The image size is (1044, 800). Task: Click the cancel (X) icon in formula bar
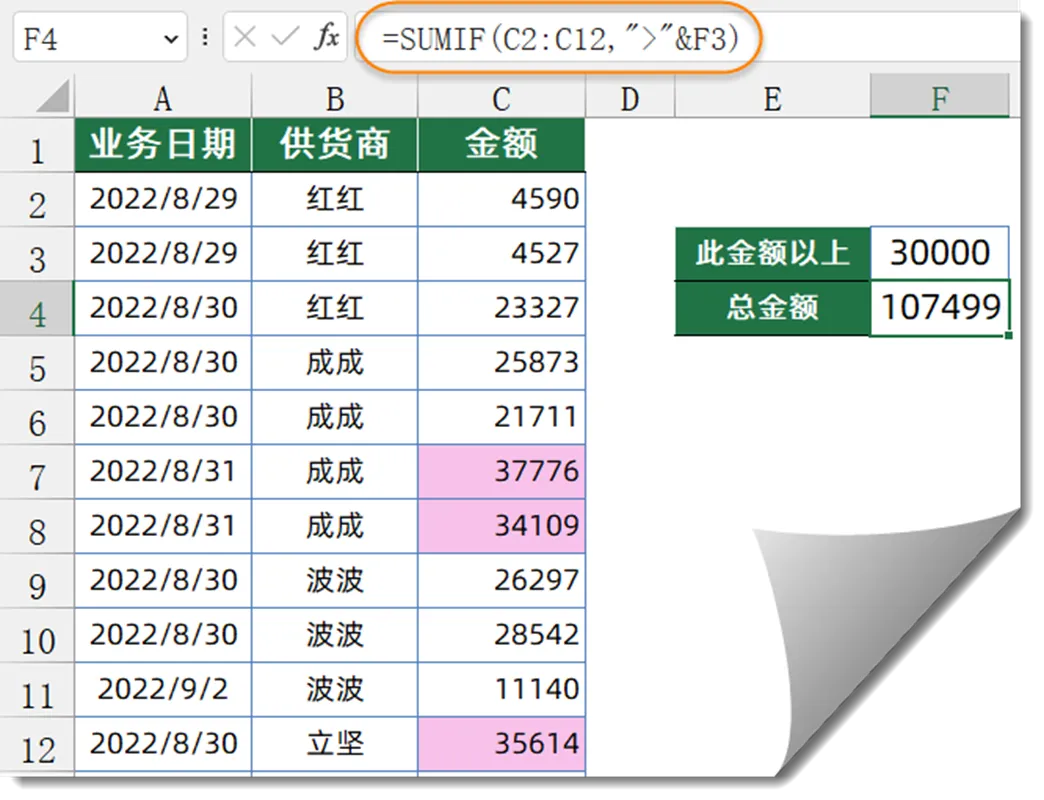(245, 38)
